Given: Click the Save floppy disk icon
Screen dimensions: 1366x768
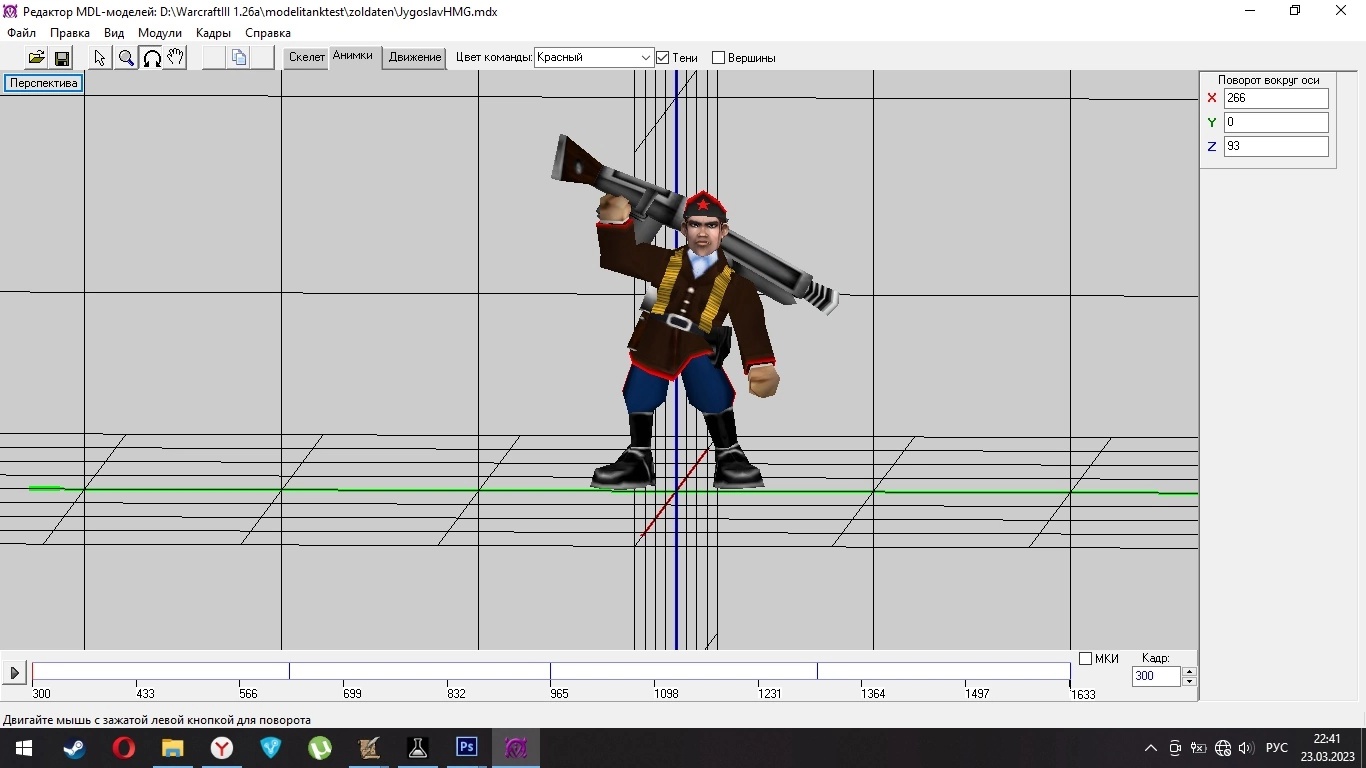Looking at the screenshot, I should pos(61,58).
